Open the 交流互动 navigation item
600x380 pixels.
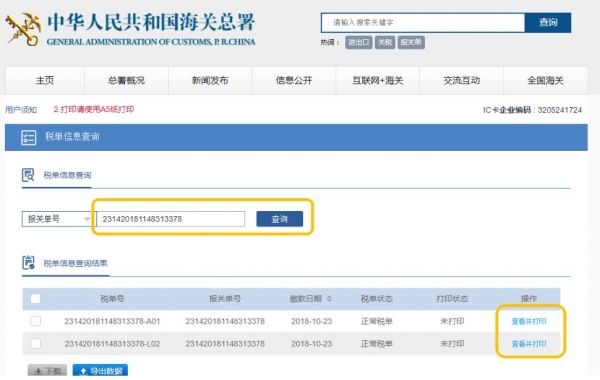[461, 80]
